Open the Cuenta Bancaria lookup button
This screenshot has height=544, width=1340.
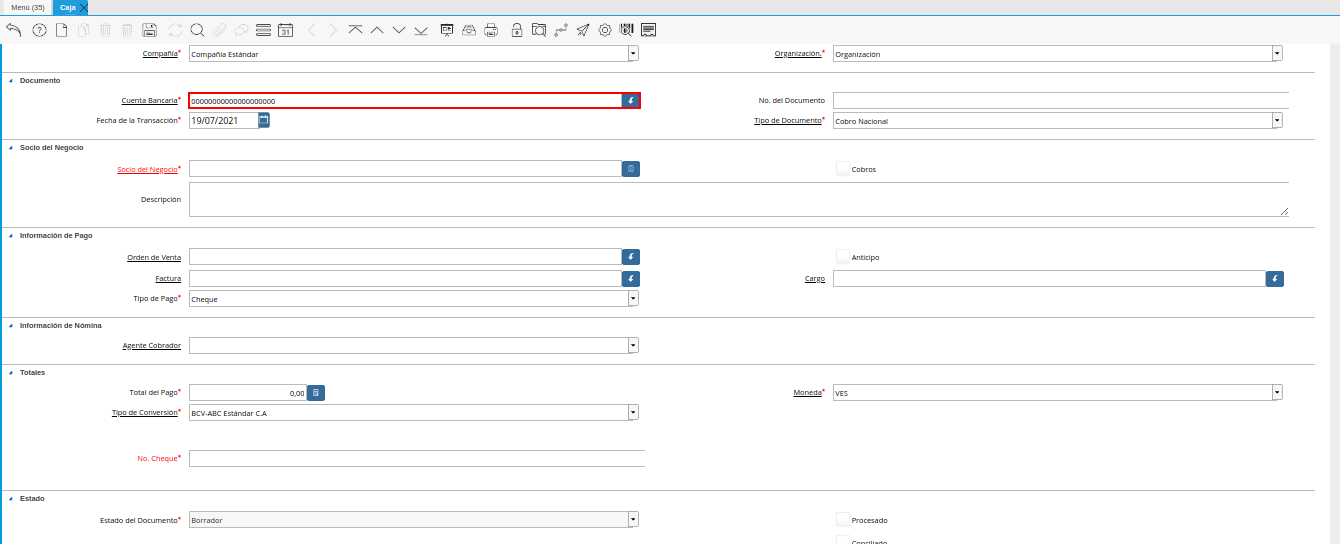[x=631, y=101]
